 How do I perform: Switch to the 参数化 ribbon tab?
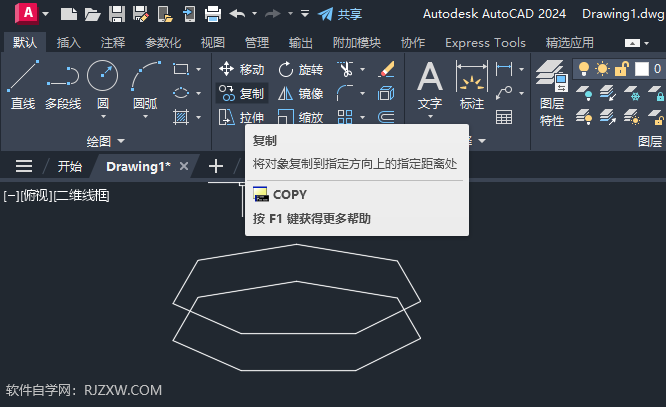(163, 42)
